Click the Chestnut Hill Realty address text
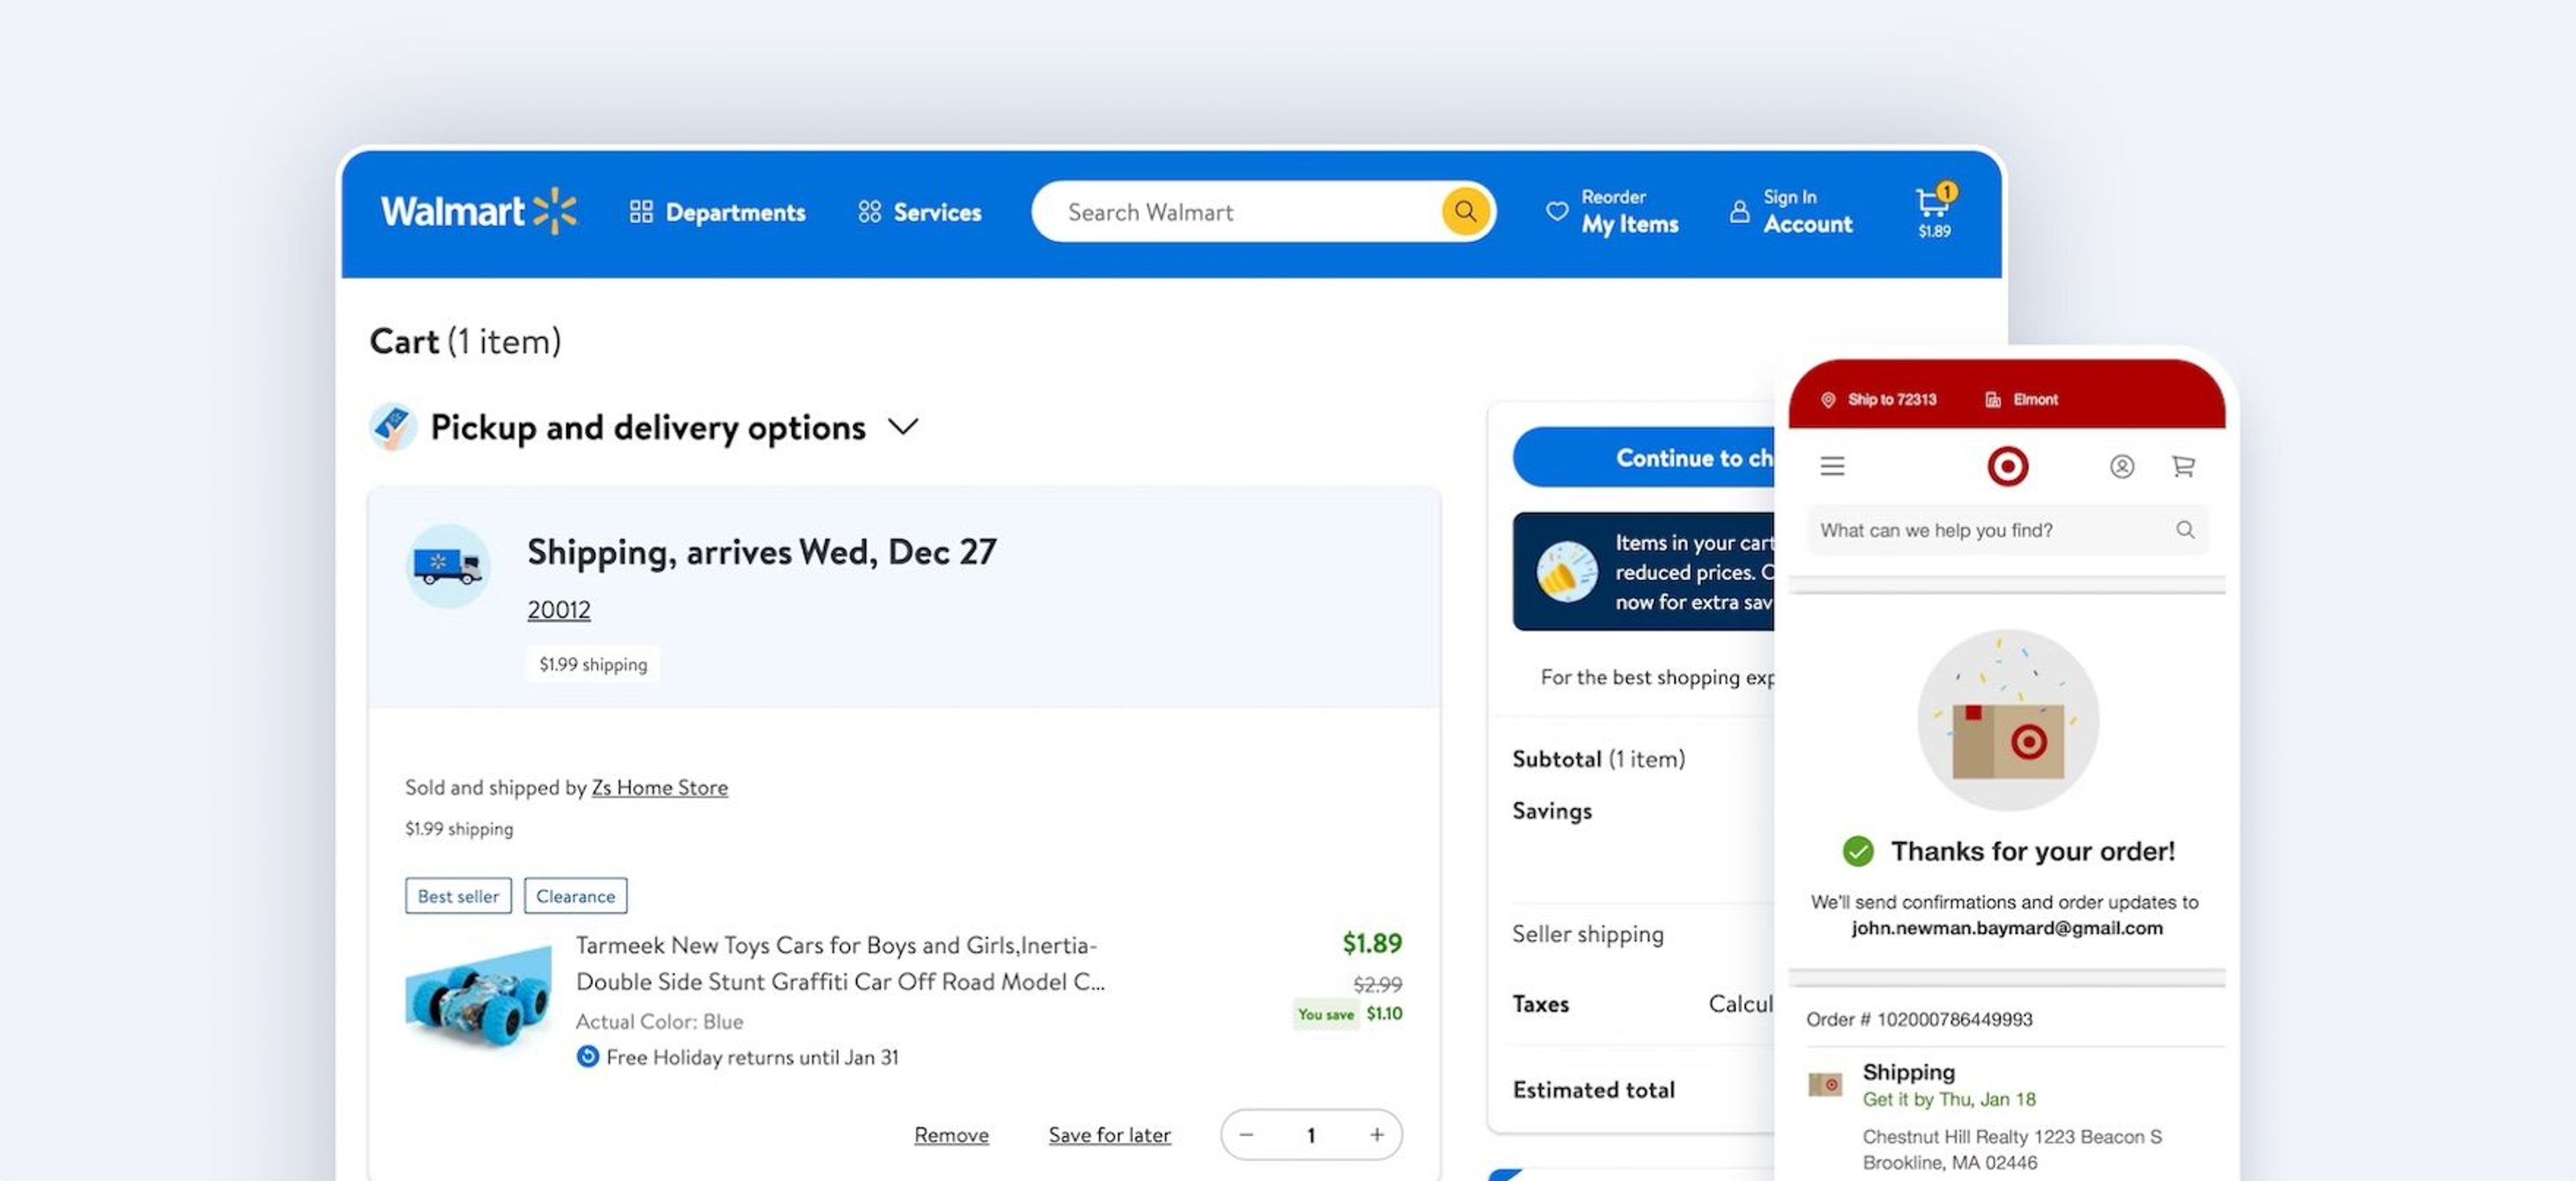The image size is (2576, 1181). [x=2011, y=1150]
